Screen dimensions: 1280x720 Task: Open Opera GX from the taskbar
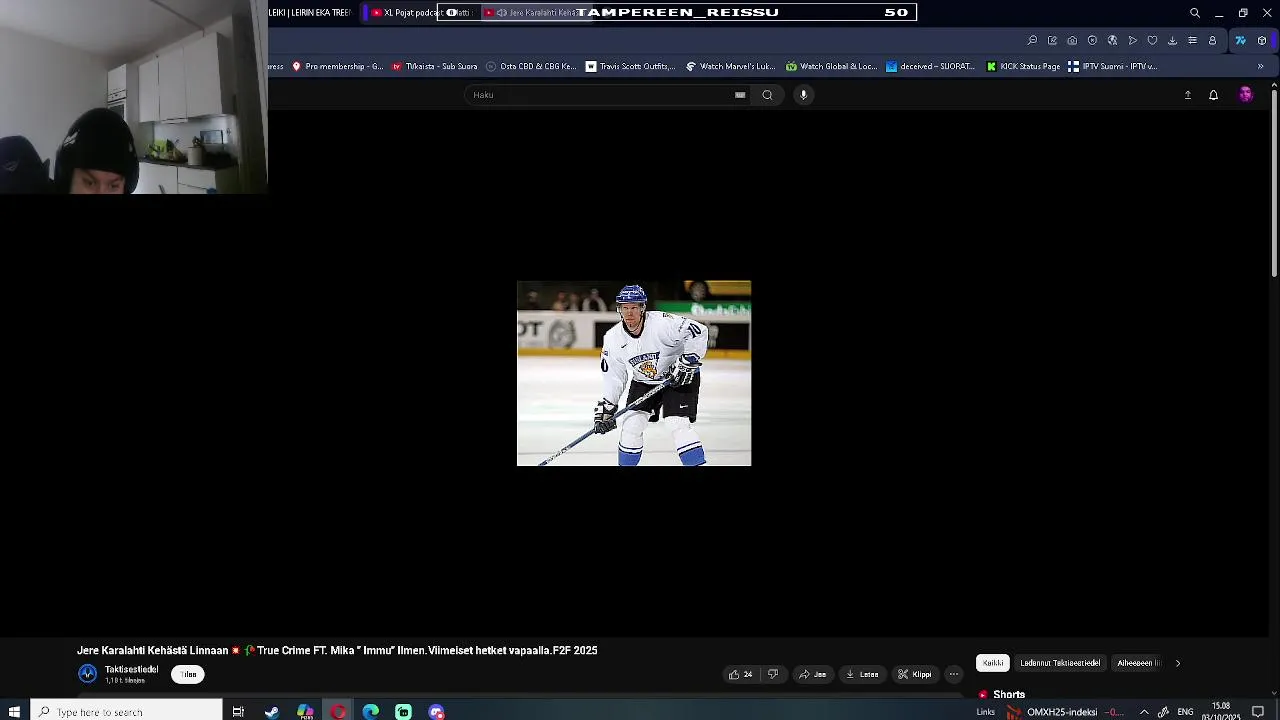click(x=338, y=712)
